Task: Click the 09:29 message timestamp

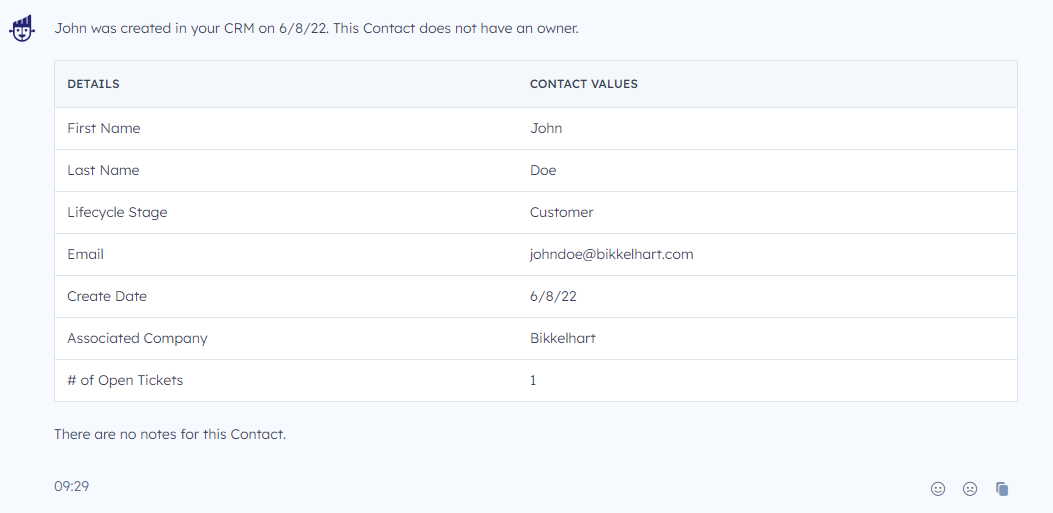Action: tap(72, 486)
